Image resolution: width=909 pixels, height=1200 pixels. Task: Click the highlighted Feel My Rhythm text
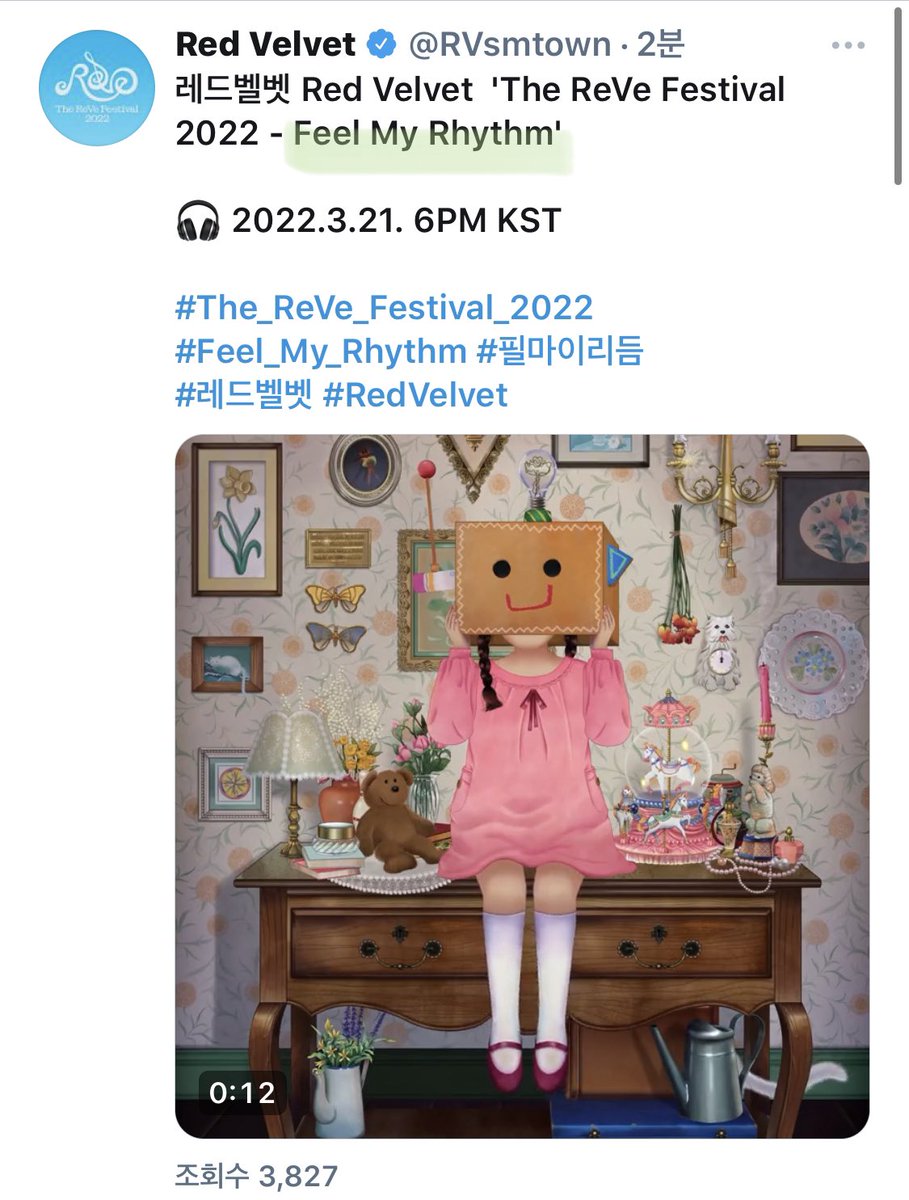point(425,134)
